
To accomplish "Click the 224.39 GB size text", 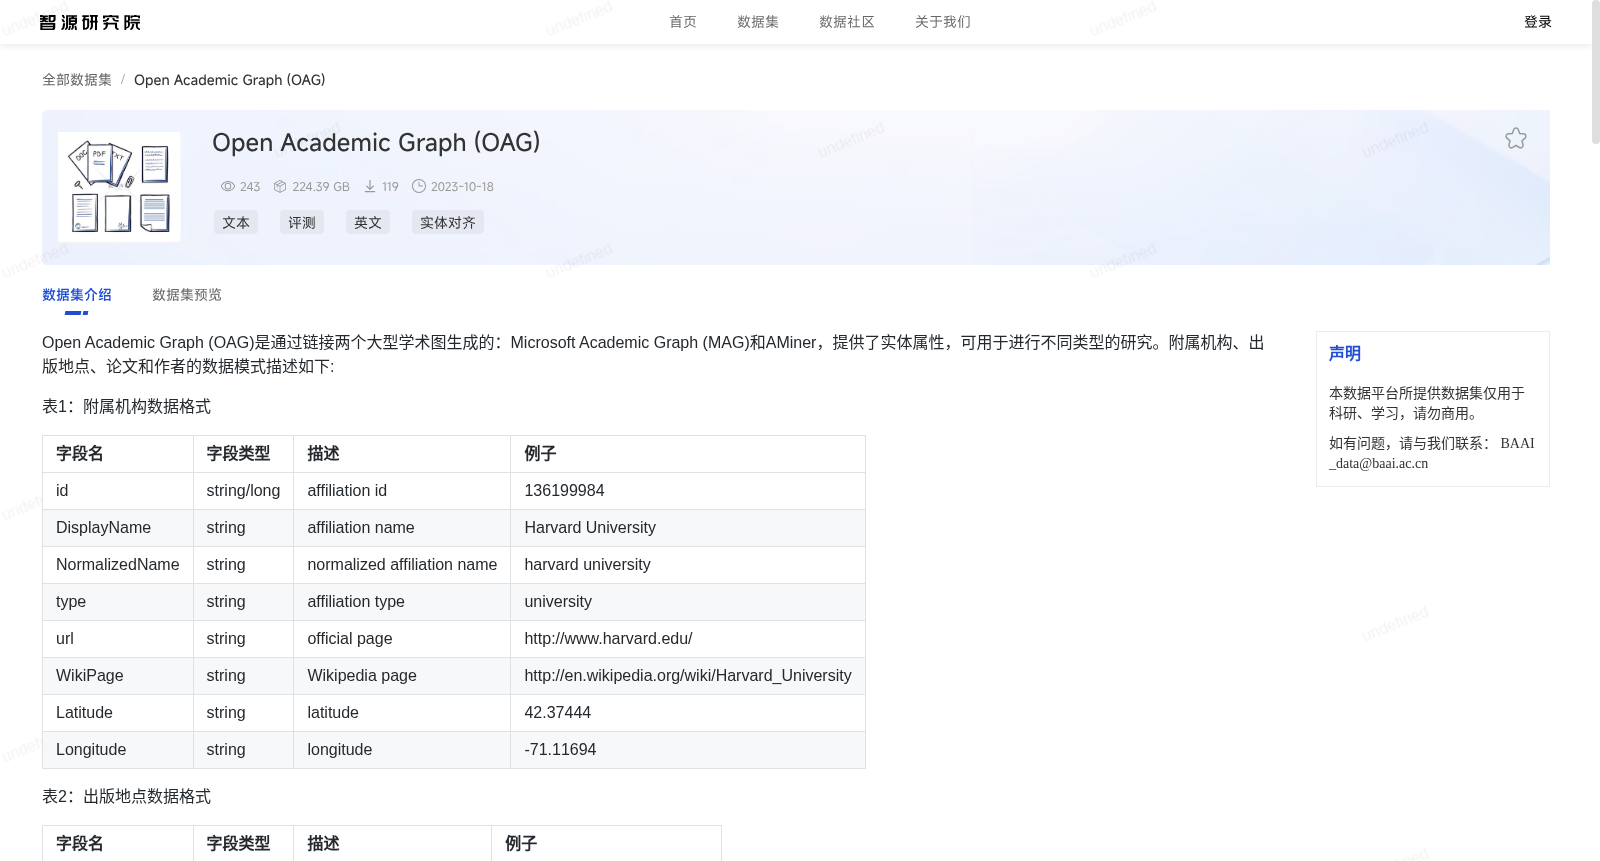I will 321,187.
